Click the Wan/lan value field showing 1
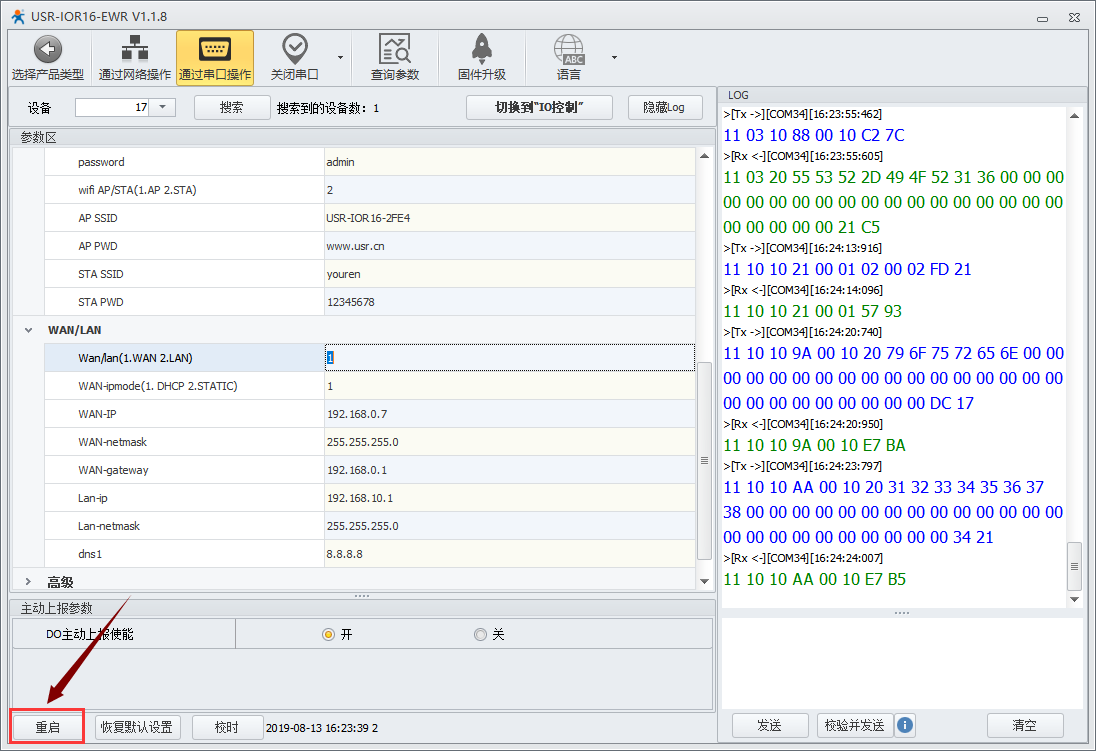The image size is (1096, 751). click(x=510, y=357)
